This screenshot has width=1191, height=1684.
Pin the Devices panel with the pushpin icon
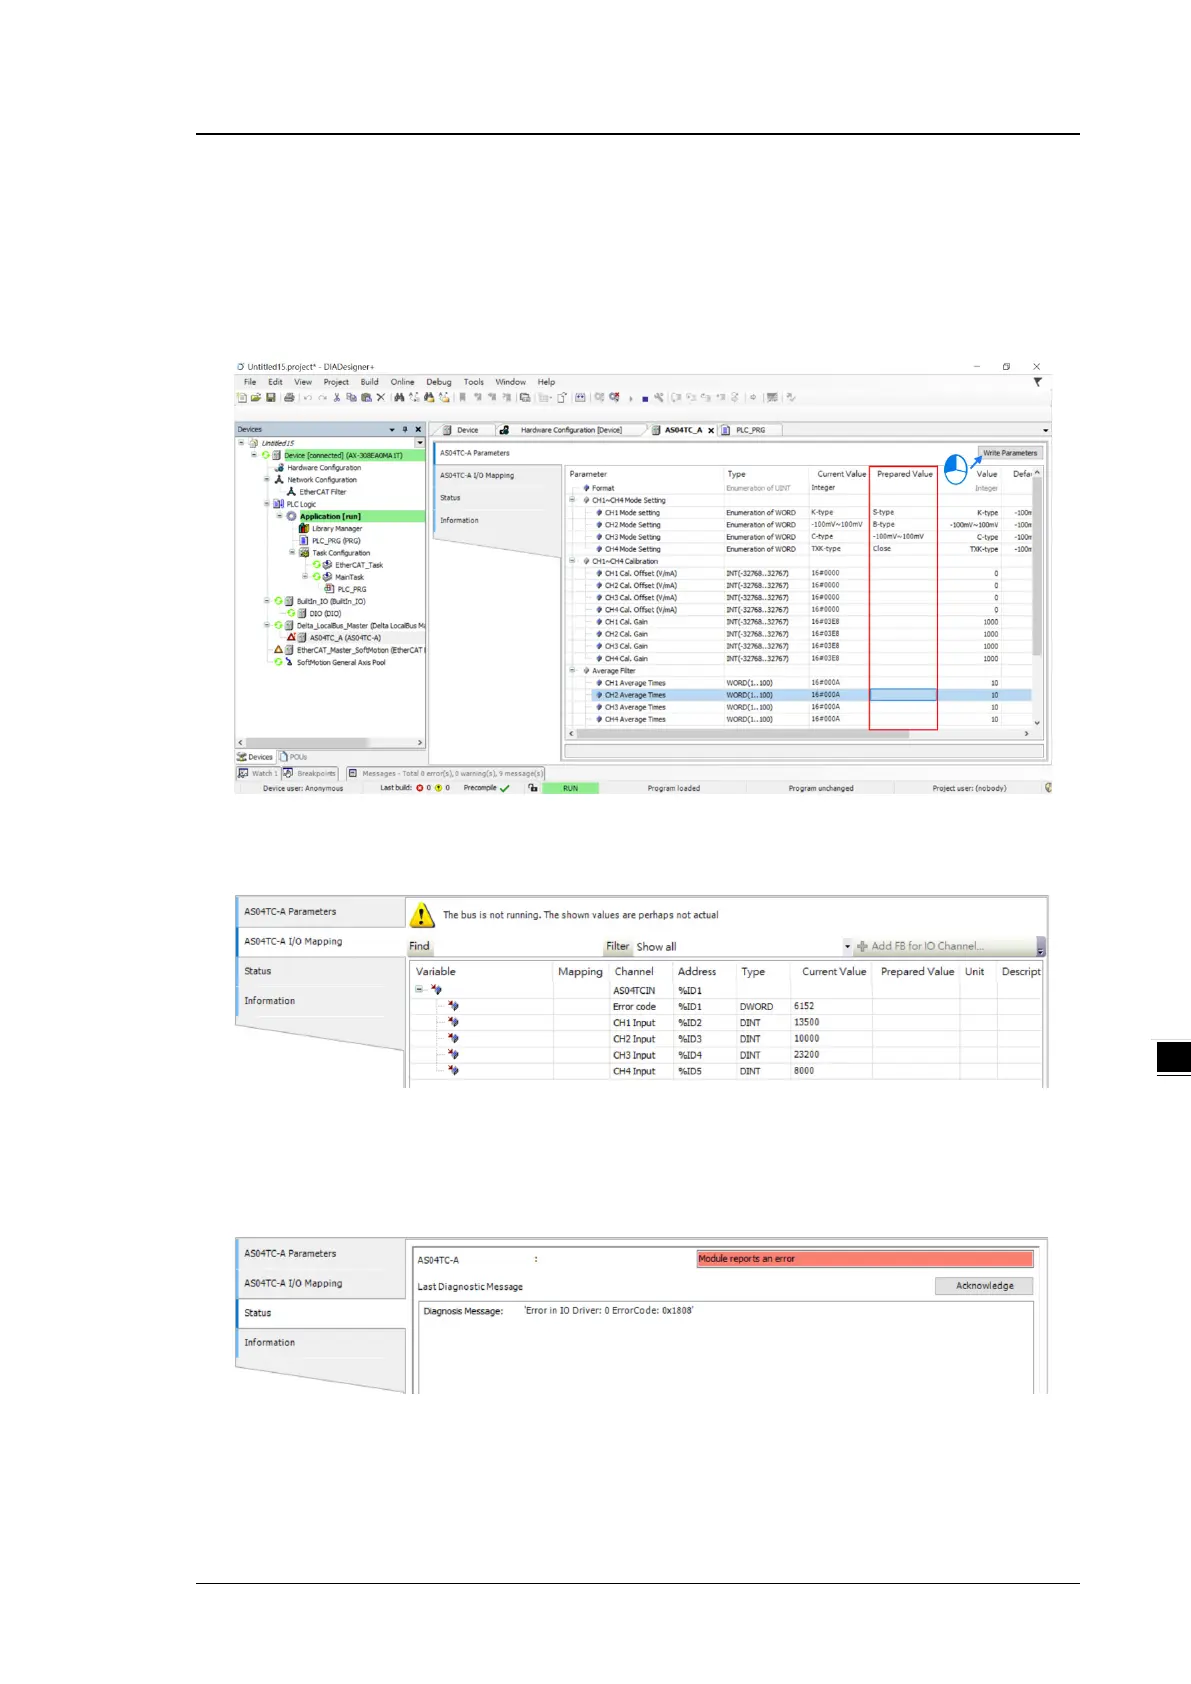pyautogui.click(x=405, y=429)
